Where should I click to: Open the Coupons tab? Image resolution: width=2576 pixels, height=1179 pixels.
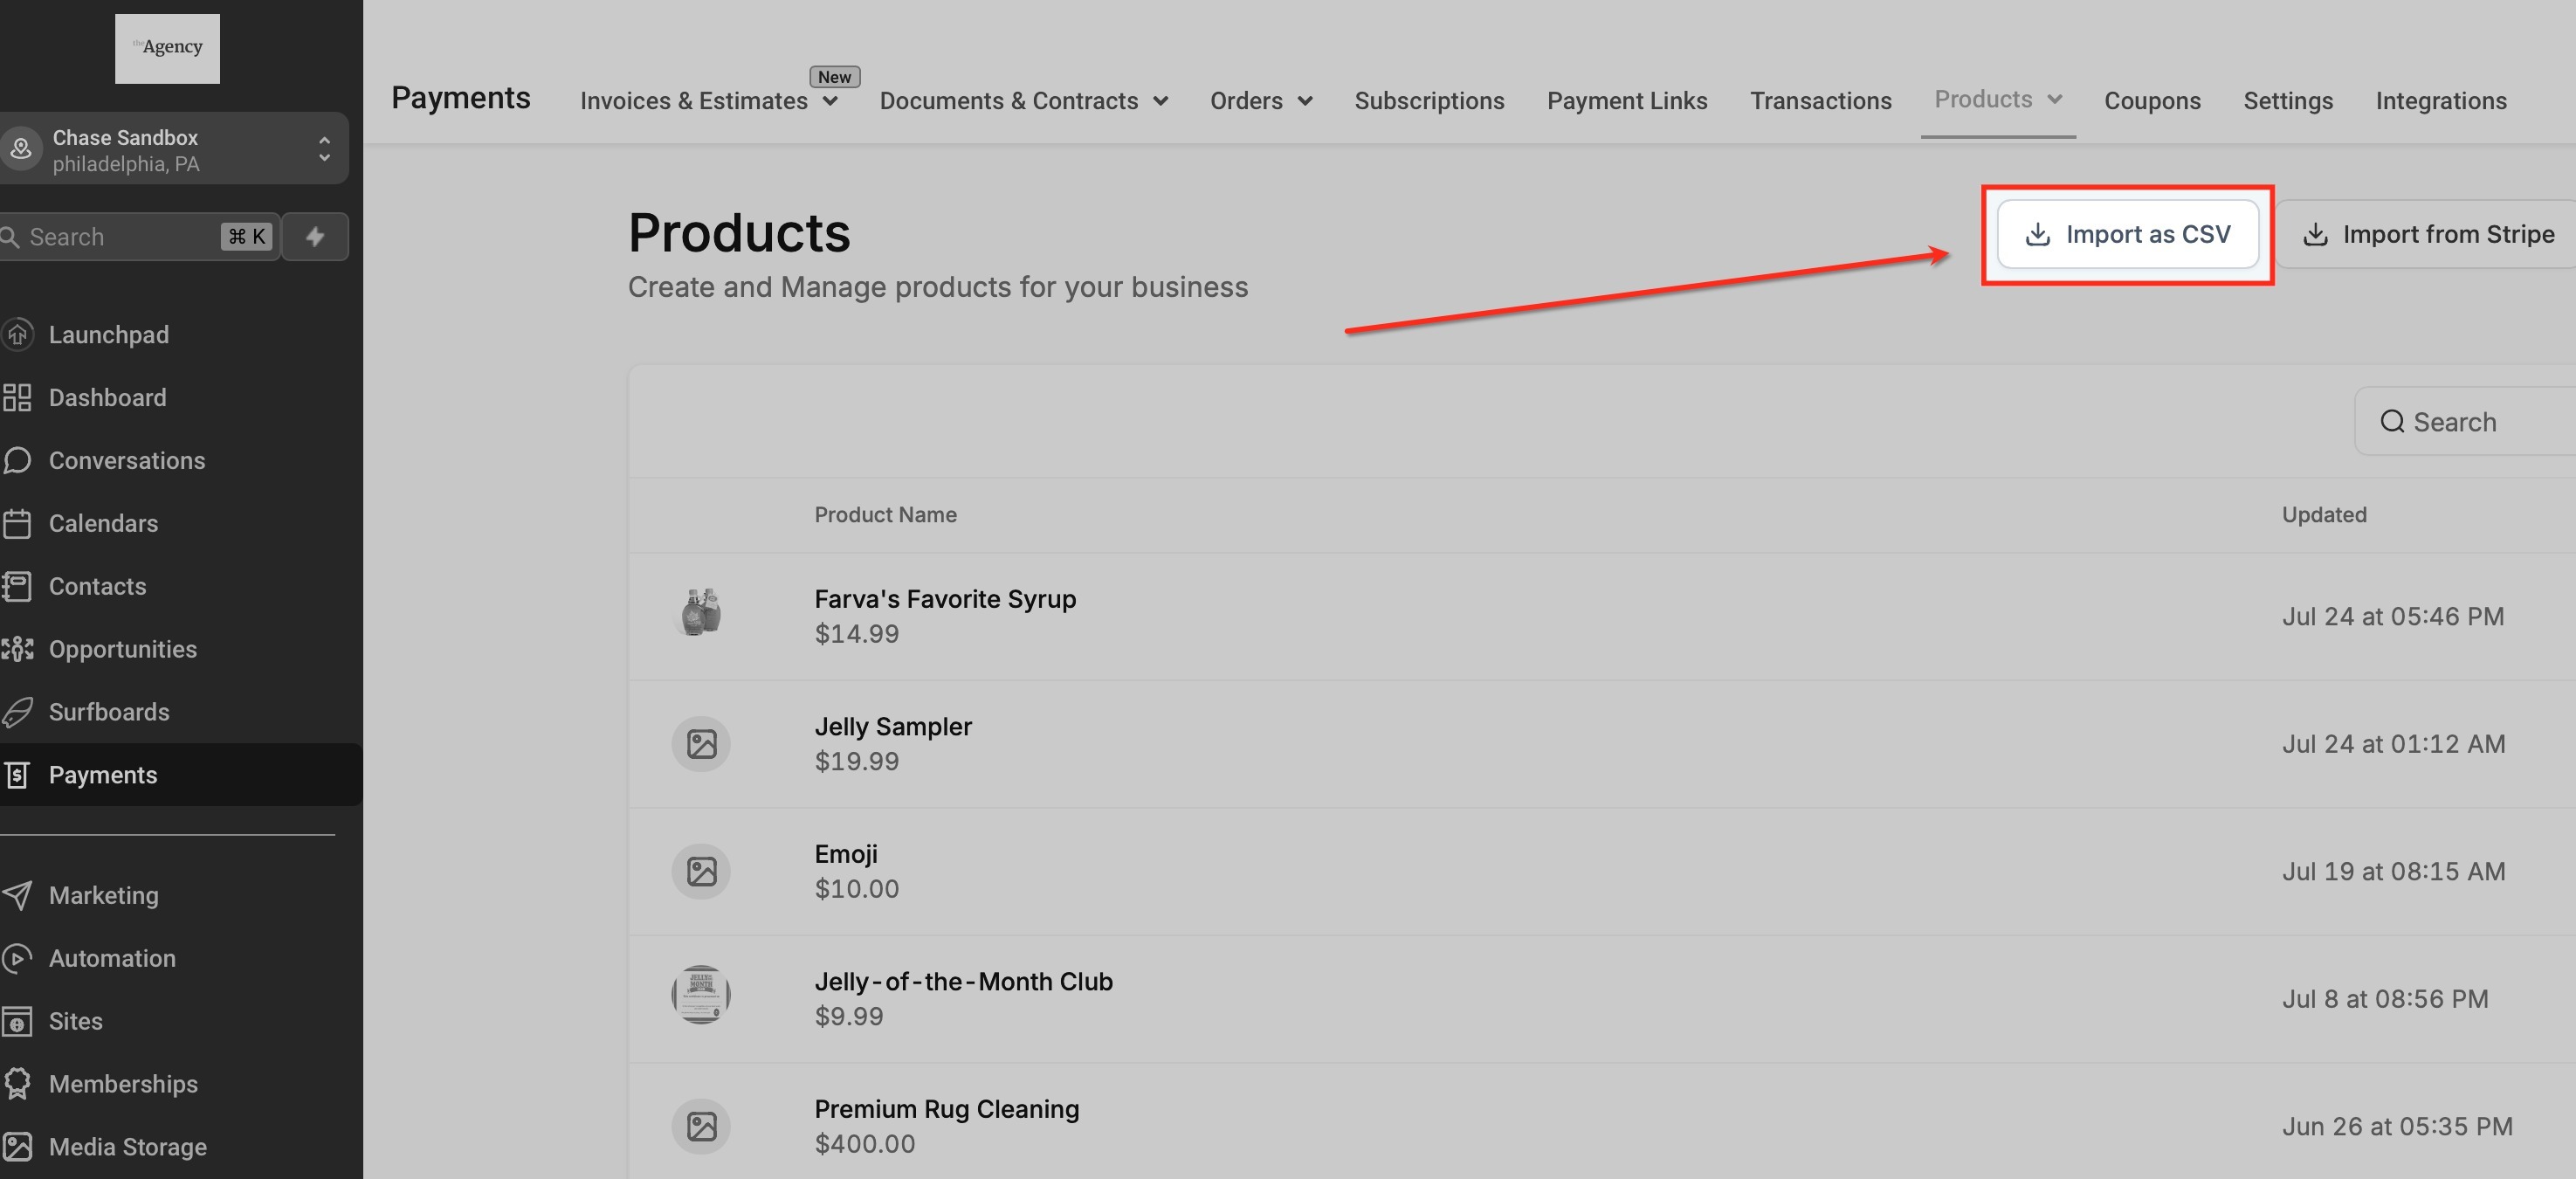point(2152,101)
